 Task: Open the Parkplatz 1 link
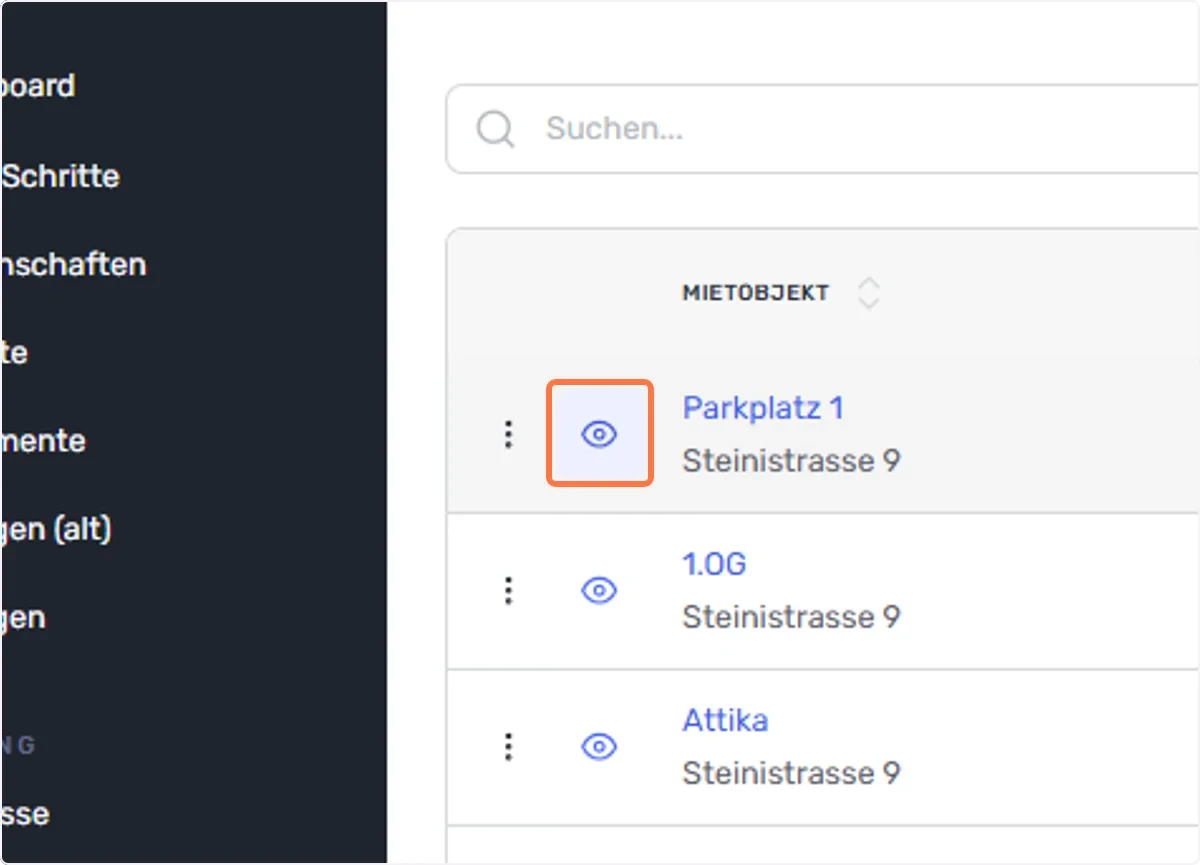pyautogui.click(x=763, y=408)
